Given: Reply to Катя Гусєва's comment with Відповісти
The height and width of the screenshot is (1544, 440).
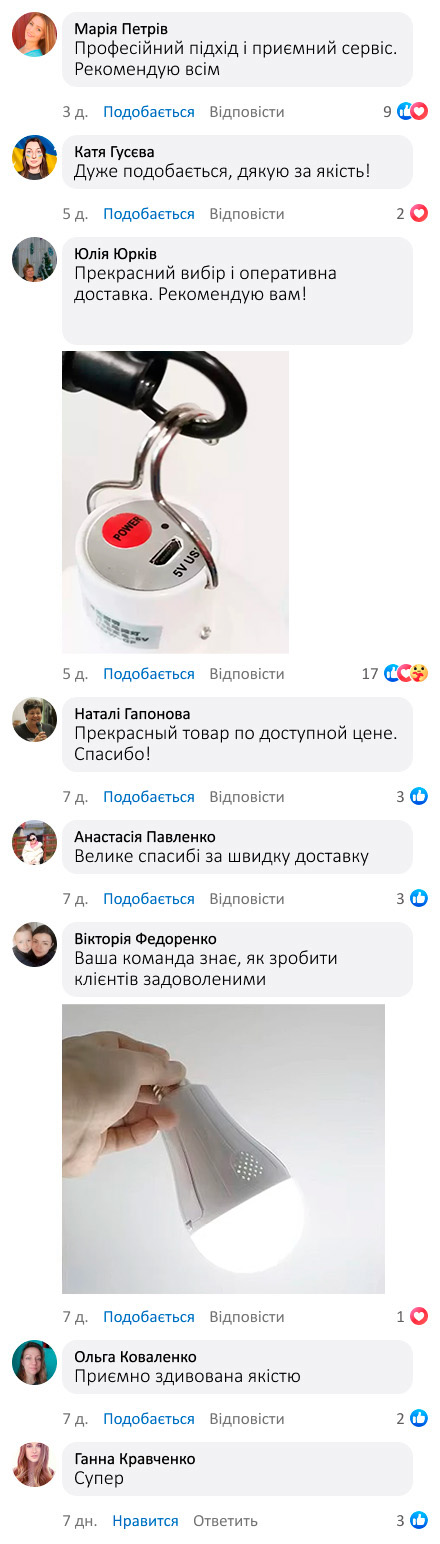Looking at the screenshot, I should point(247,214).
